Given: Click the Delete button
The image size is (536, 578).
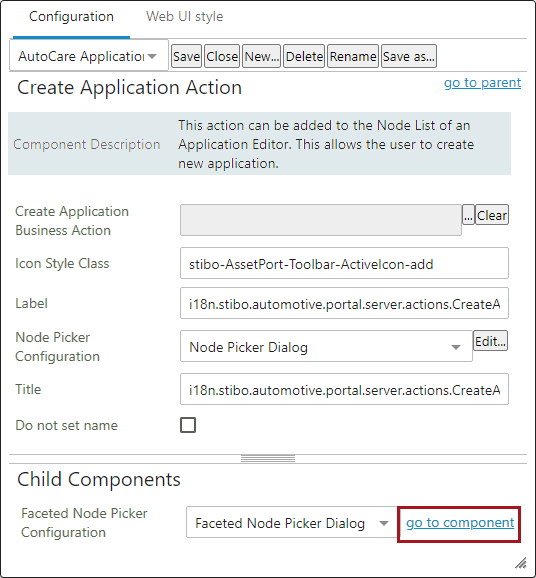Looking at the screenshot, I should (304, 56).
